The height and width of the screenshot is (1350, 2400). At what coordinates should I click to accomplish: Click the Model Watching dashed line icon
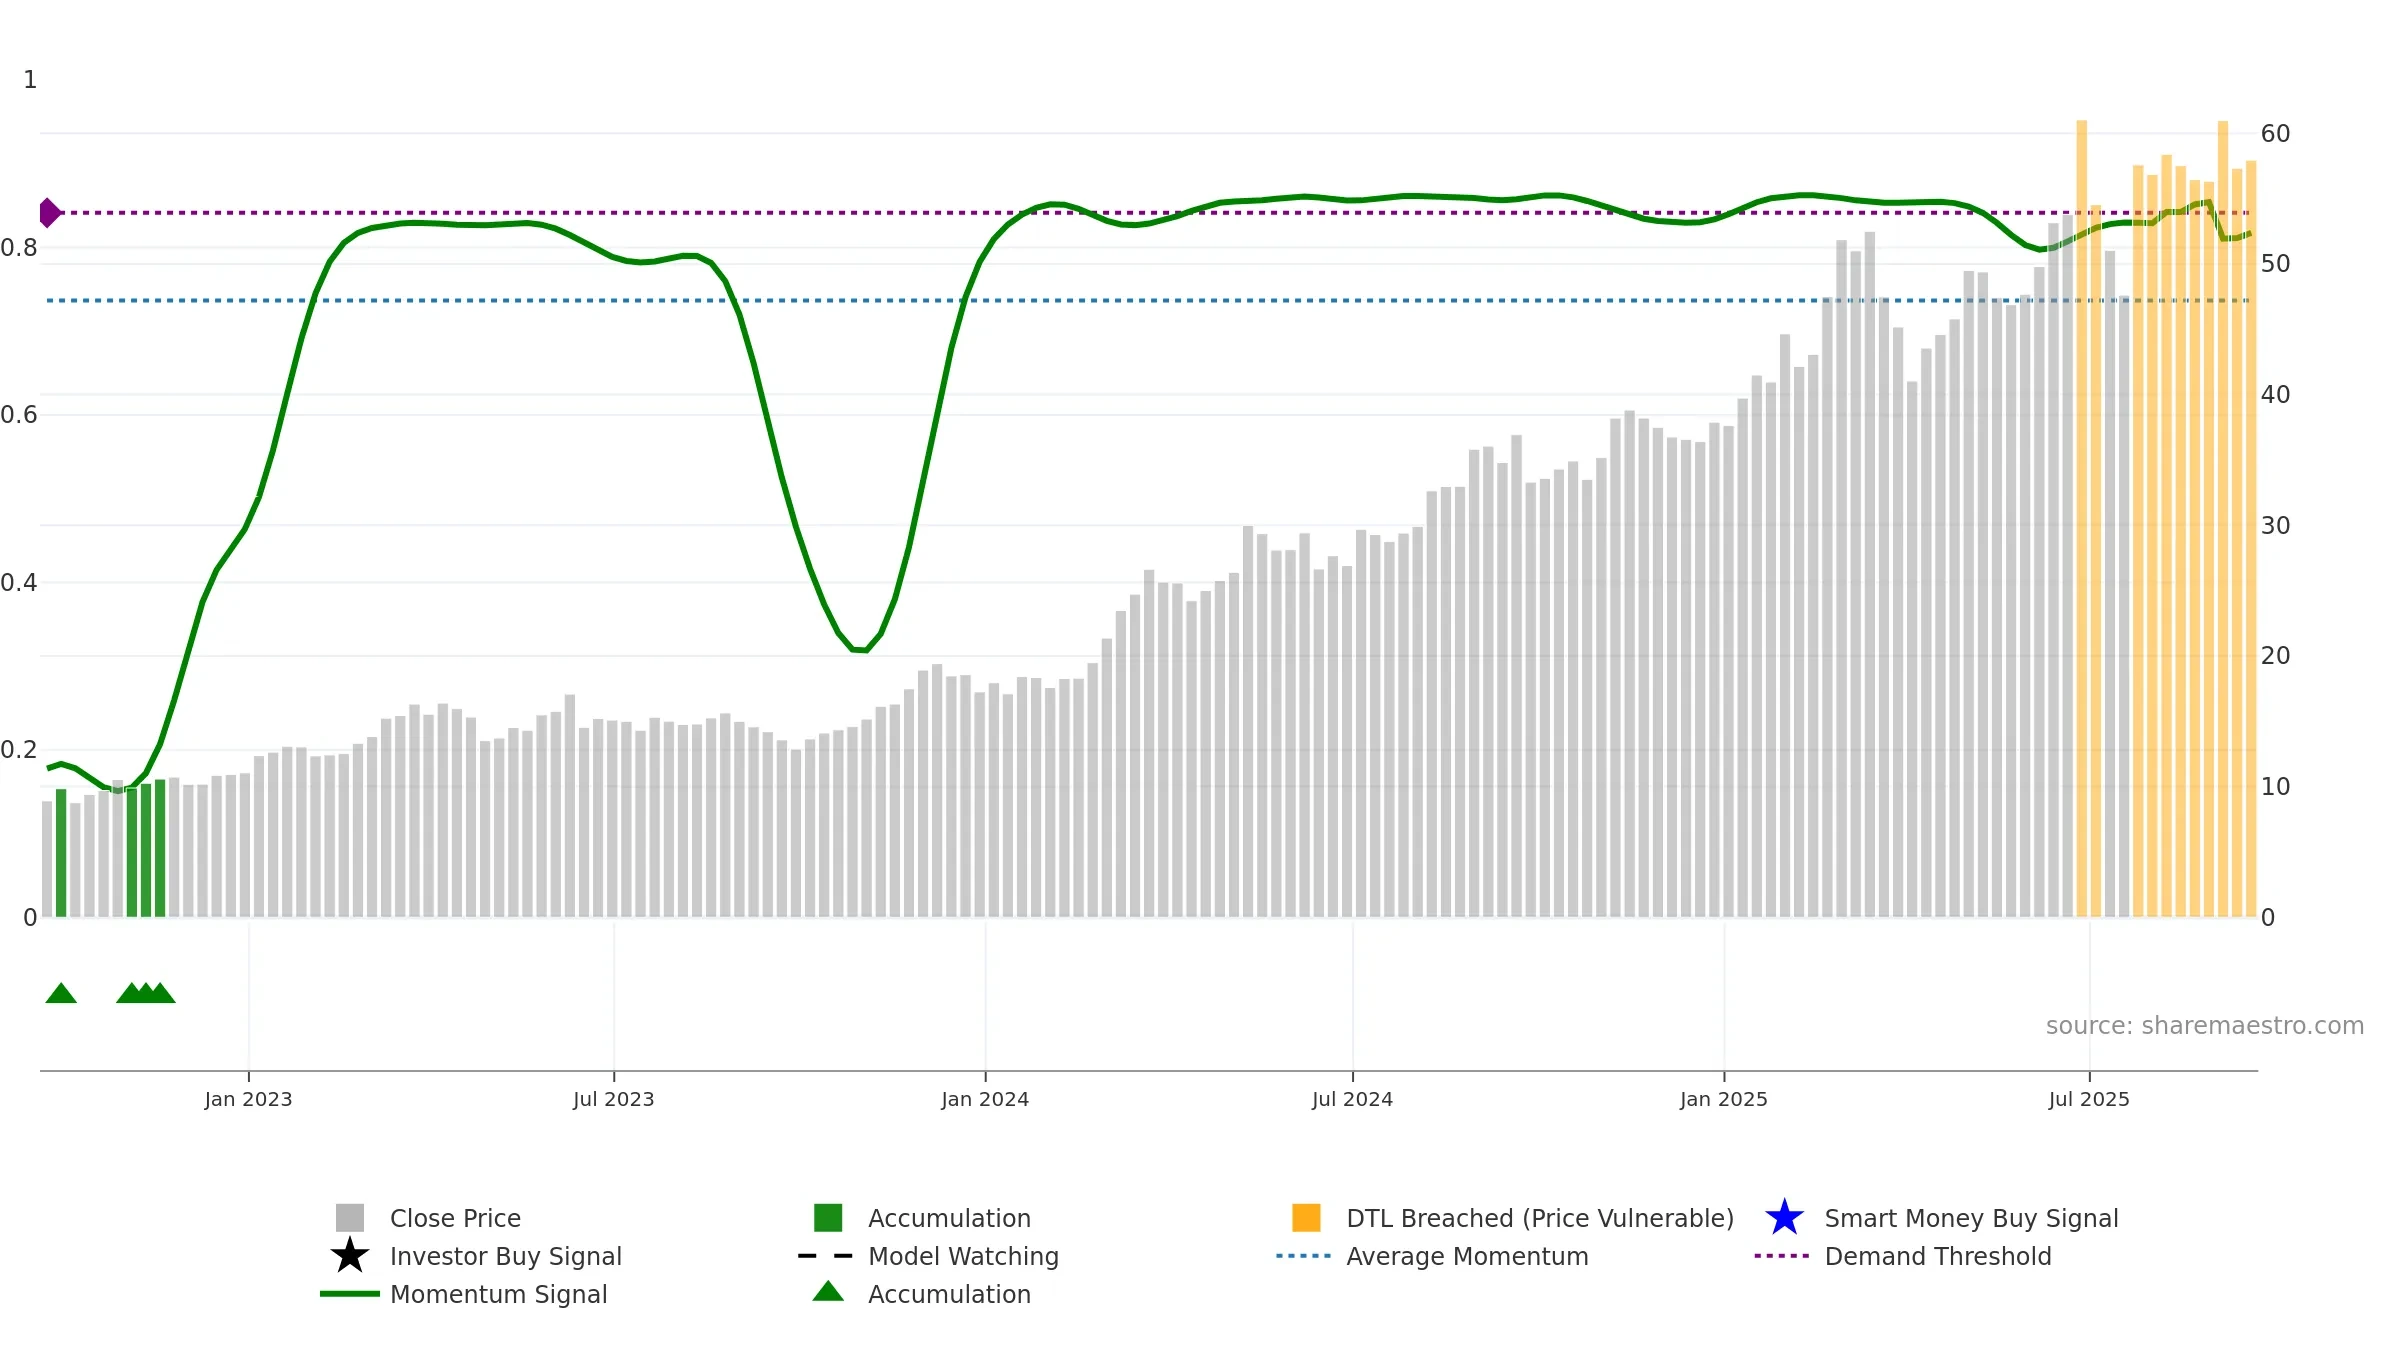tap(826, 1256)
